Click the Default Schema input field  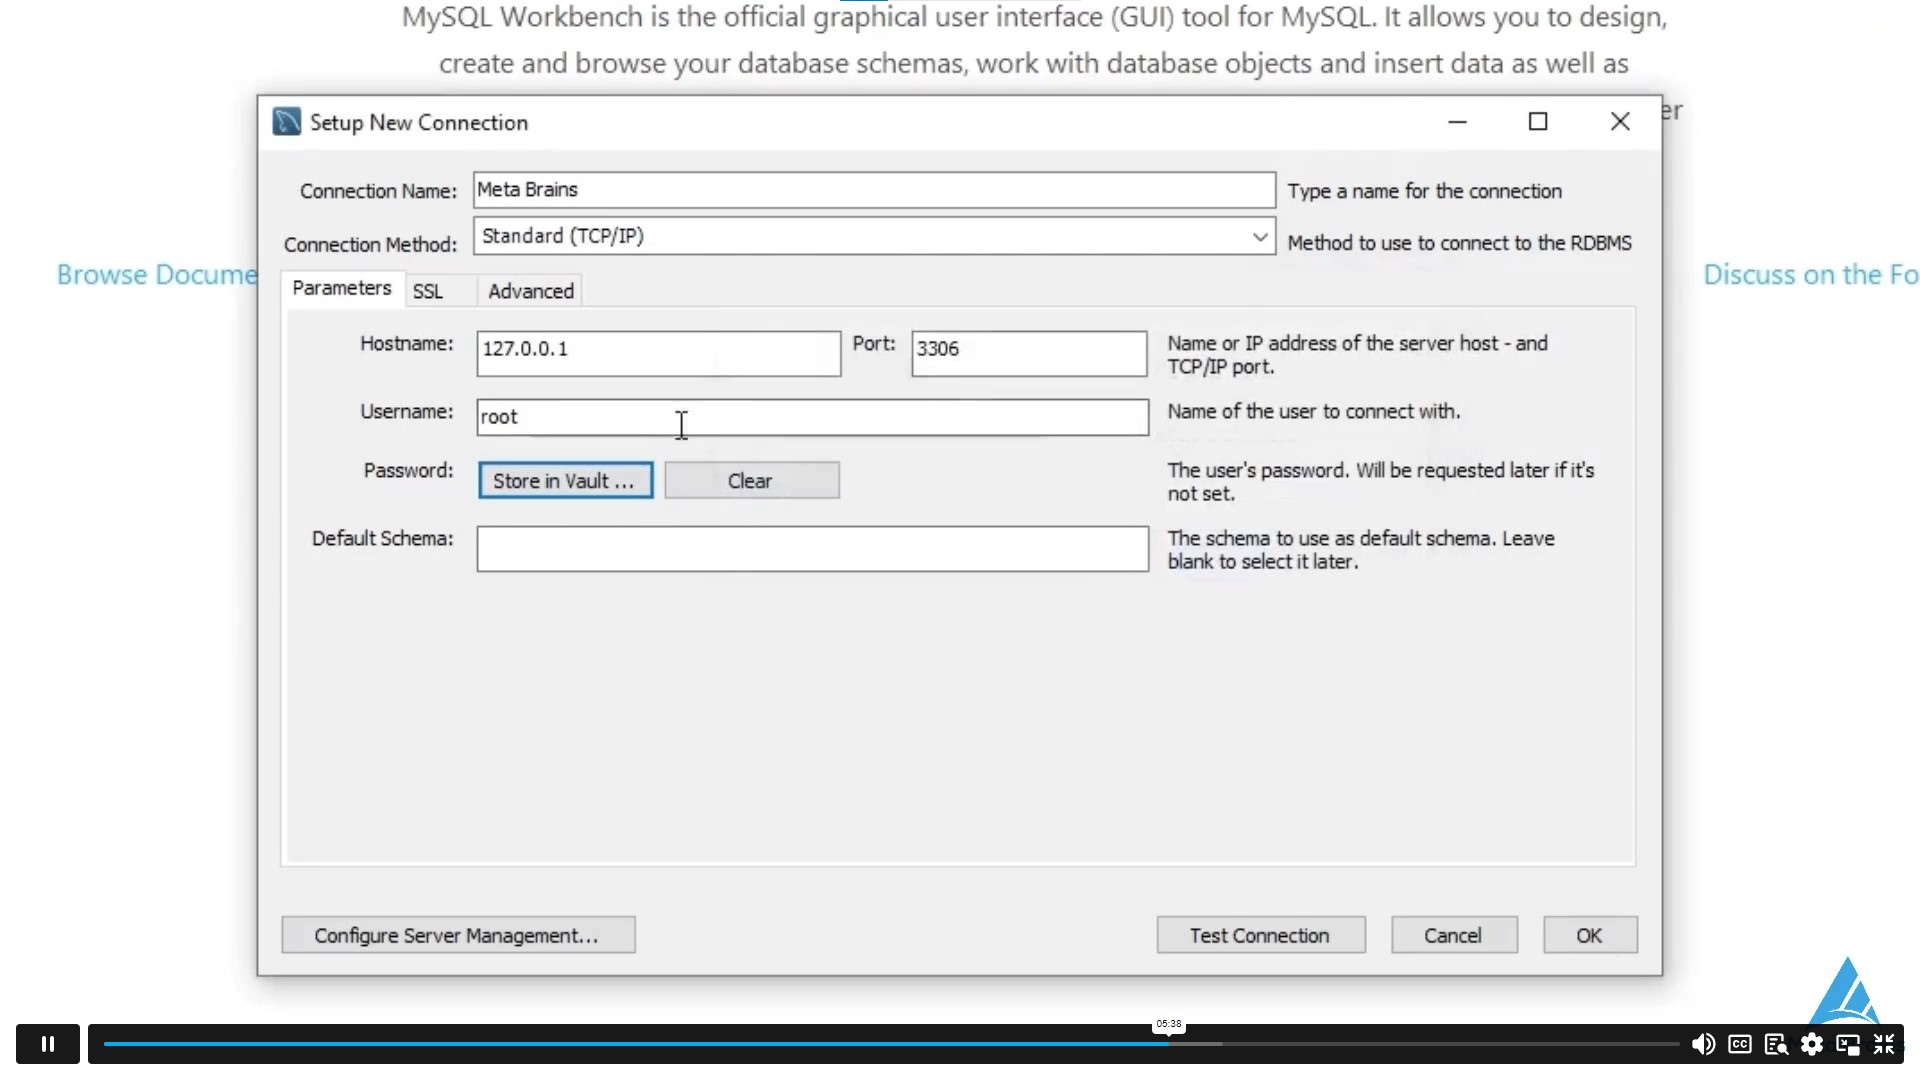tap(812, 549)
